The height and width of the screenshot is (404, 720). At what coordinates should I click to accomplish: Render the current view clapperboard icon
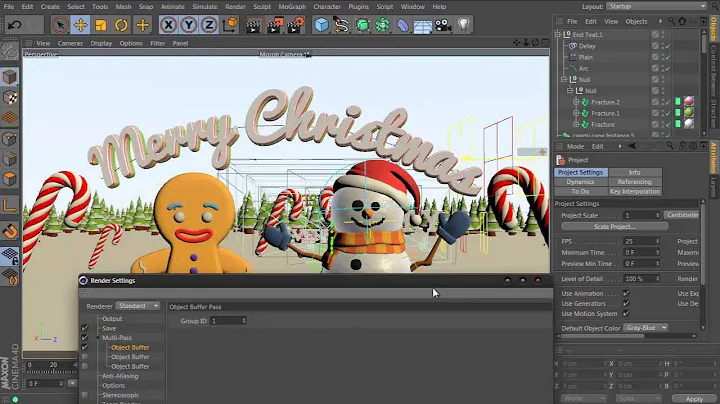pyautogui.click(x=253, y=25)
